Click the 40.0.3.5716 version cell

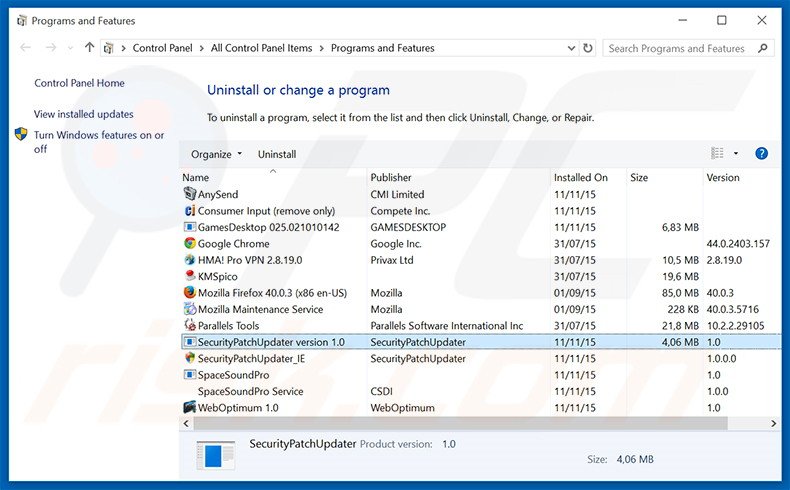(x=733, y=309)
